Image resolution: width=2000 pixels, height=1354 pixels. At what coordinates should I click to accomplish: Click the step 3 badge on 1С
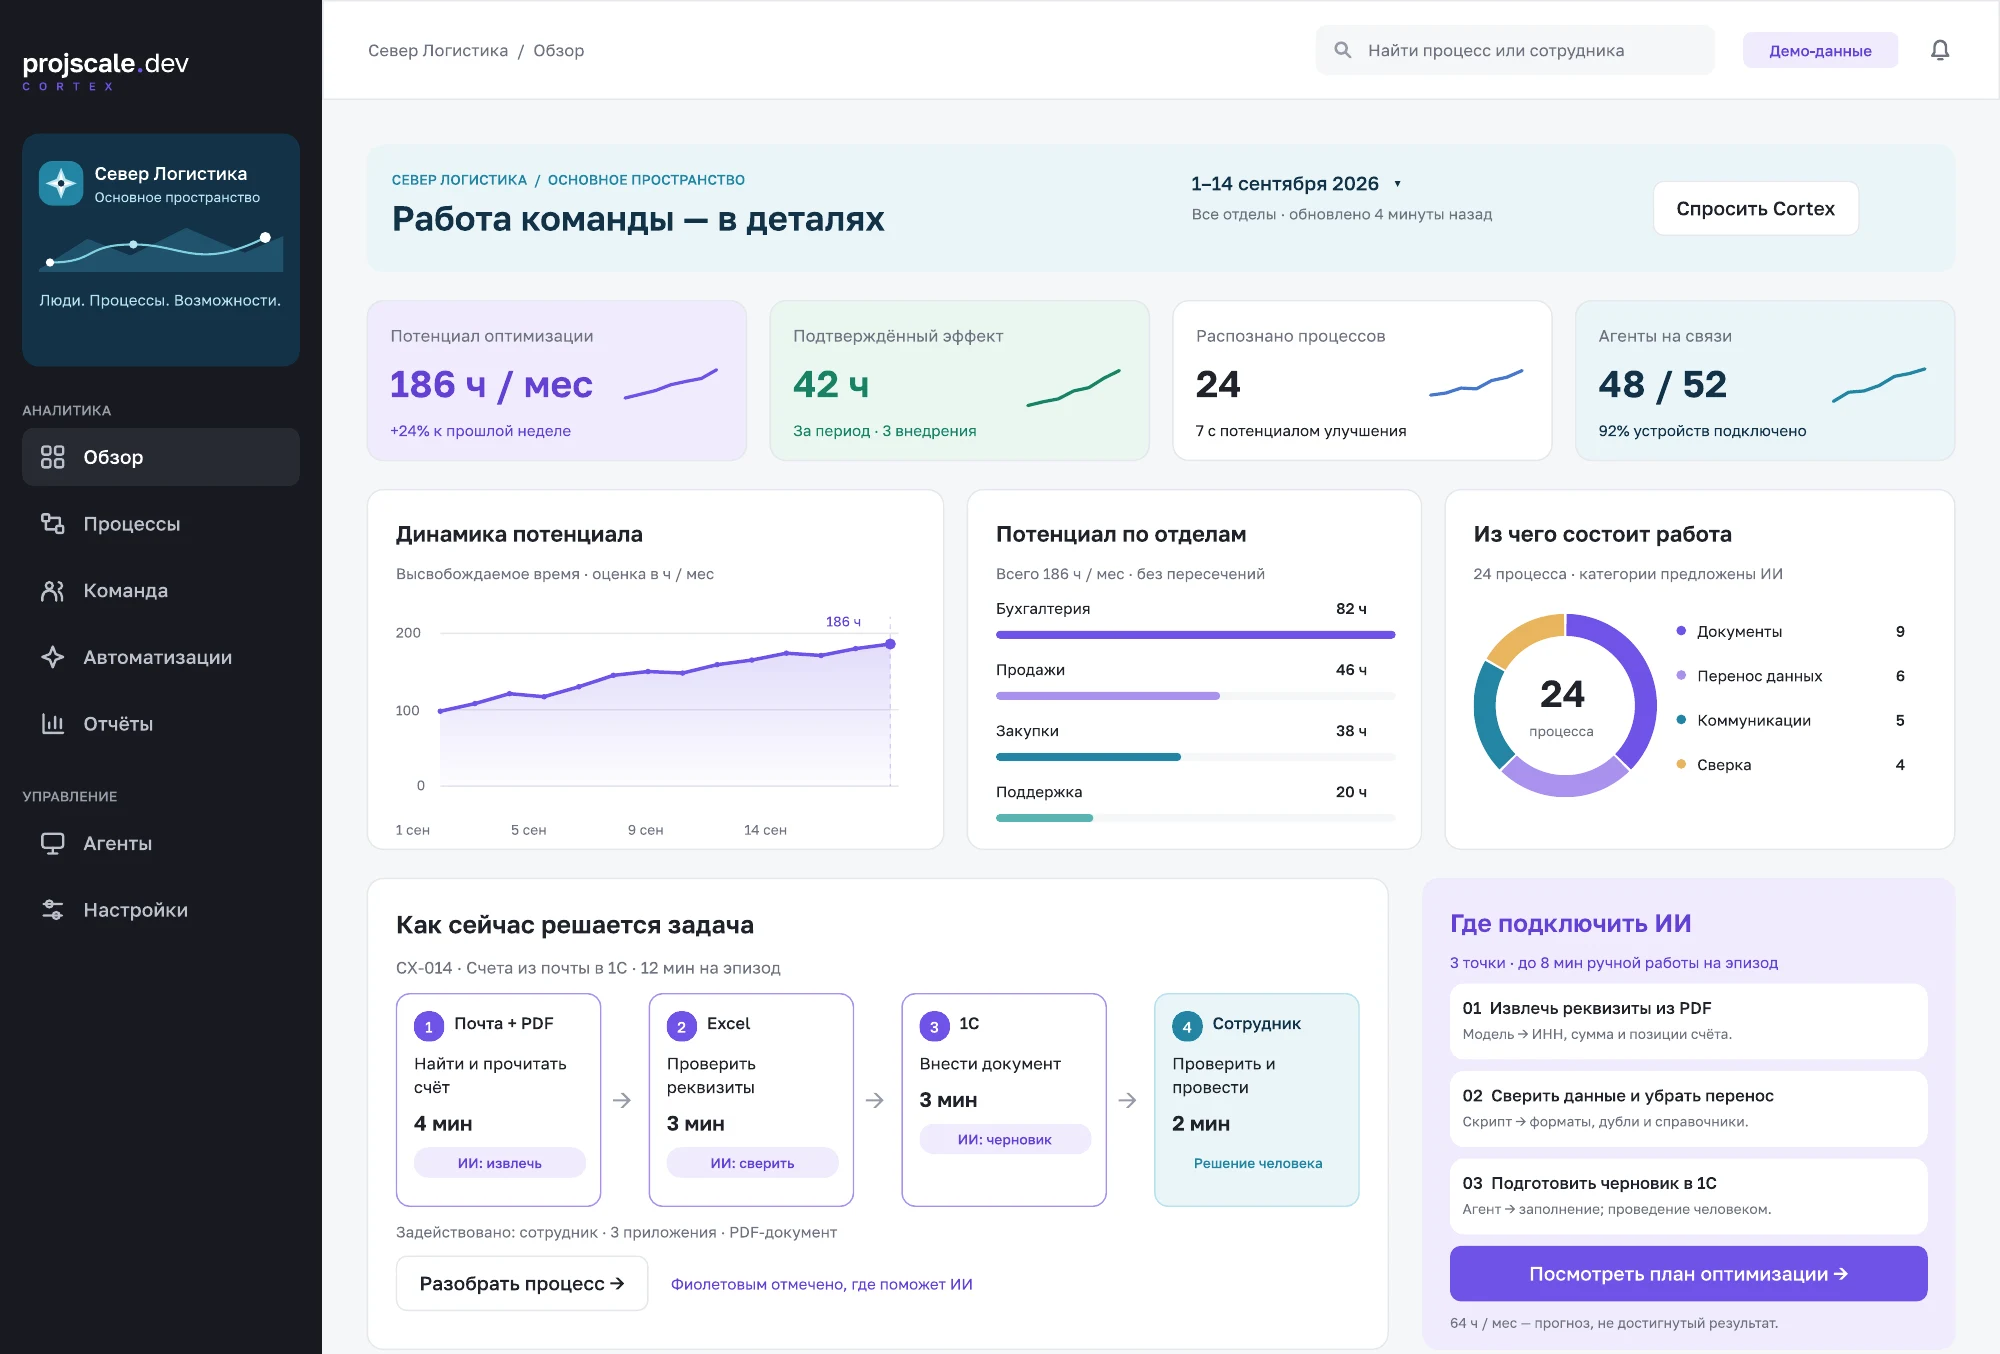pos(934,1026)
